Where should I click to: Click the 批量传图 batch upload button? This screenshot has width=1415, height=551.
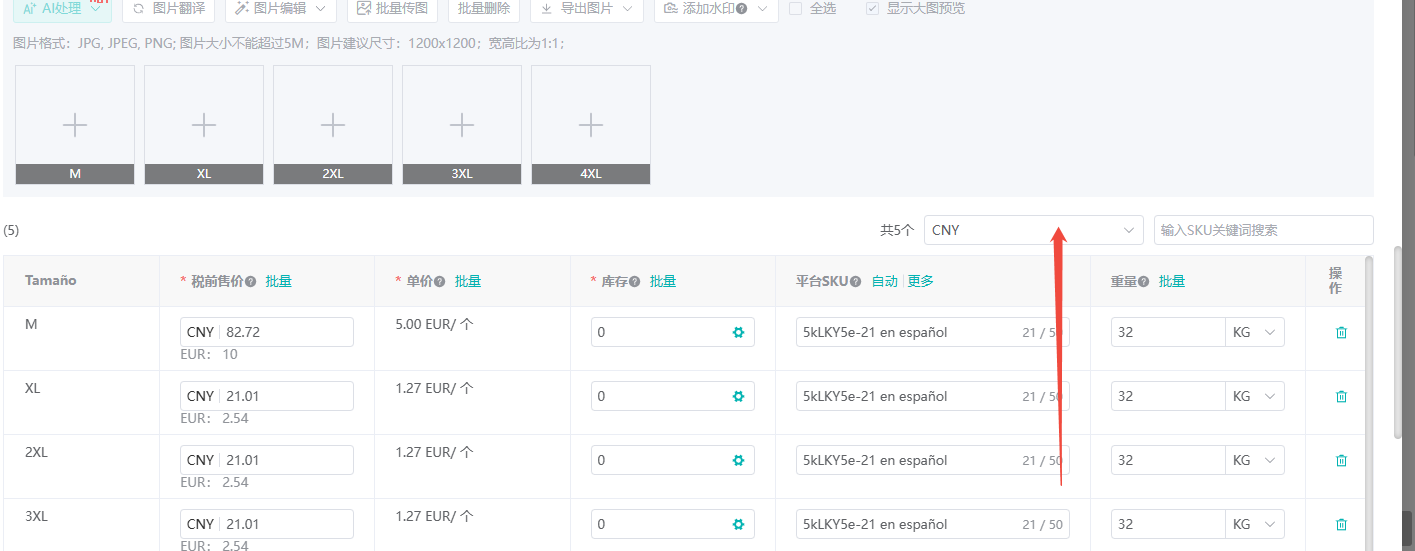click(393, 8)
